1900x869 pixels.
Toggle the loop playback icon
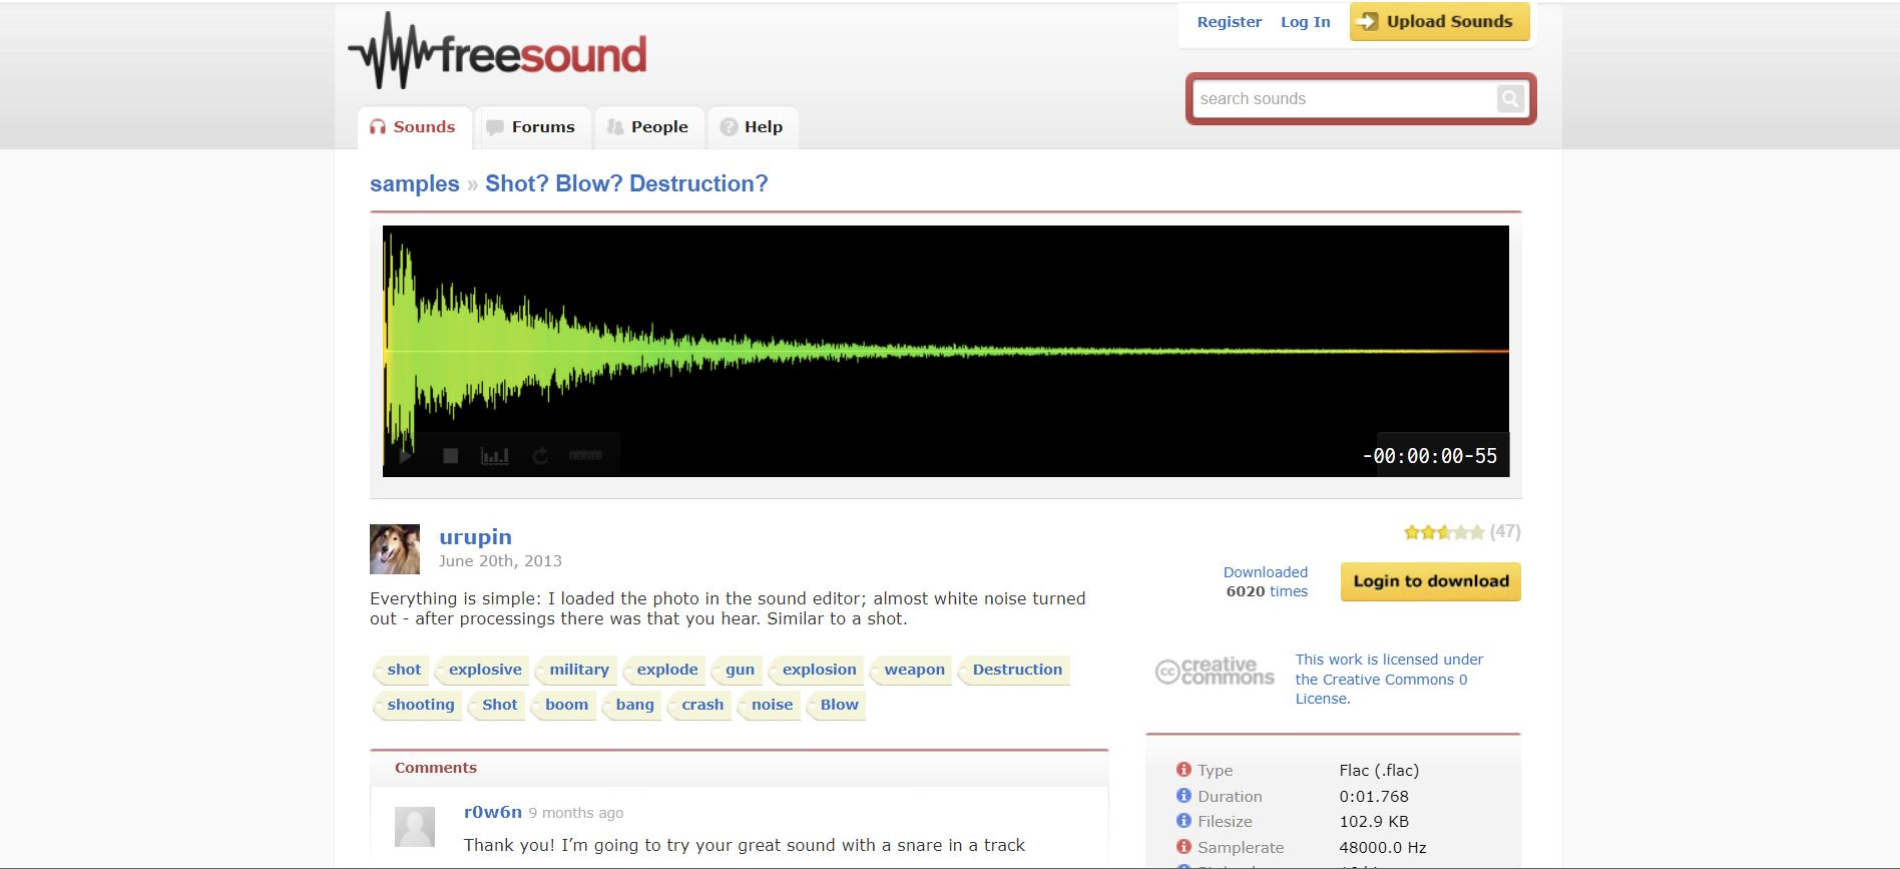pyautogui.click(x=541, y=456)
